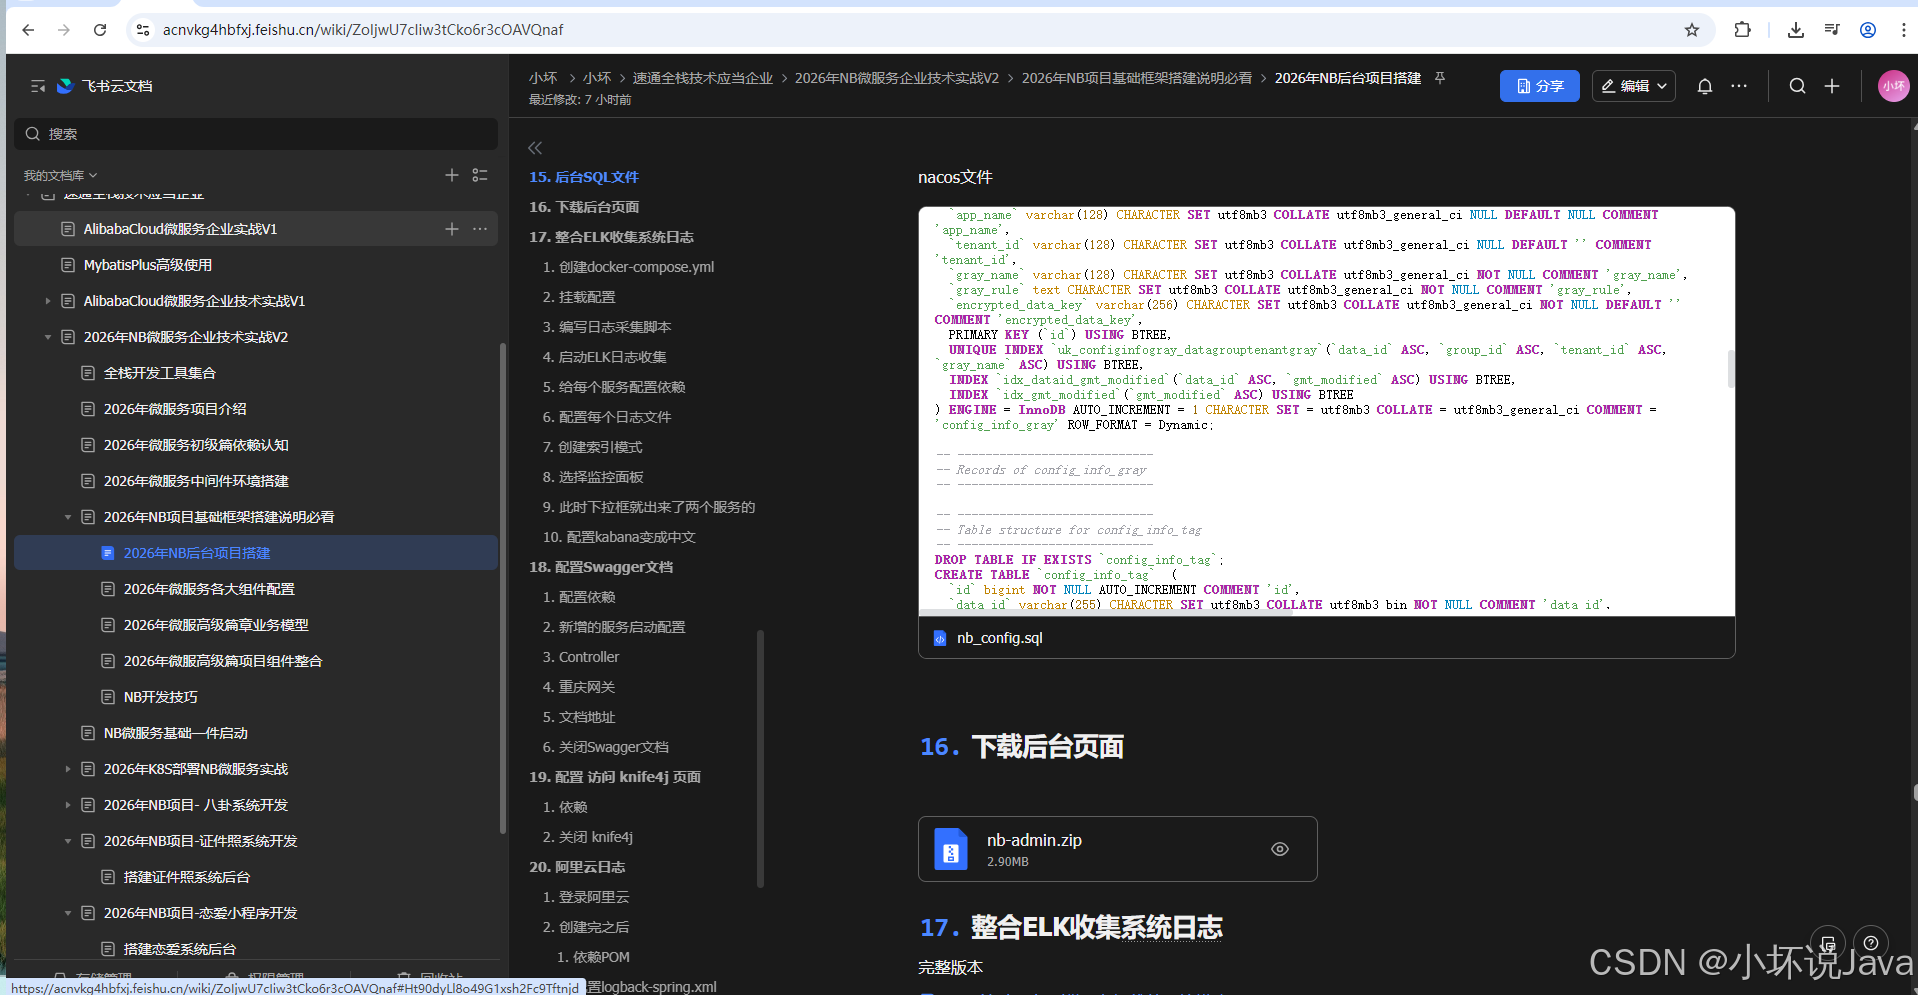Click the 分享 share button
This screenshot has height=995, width=1918.
(1539, 86)
